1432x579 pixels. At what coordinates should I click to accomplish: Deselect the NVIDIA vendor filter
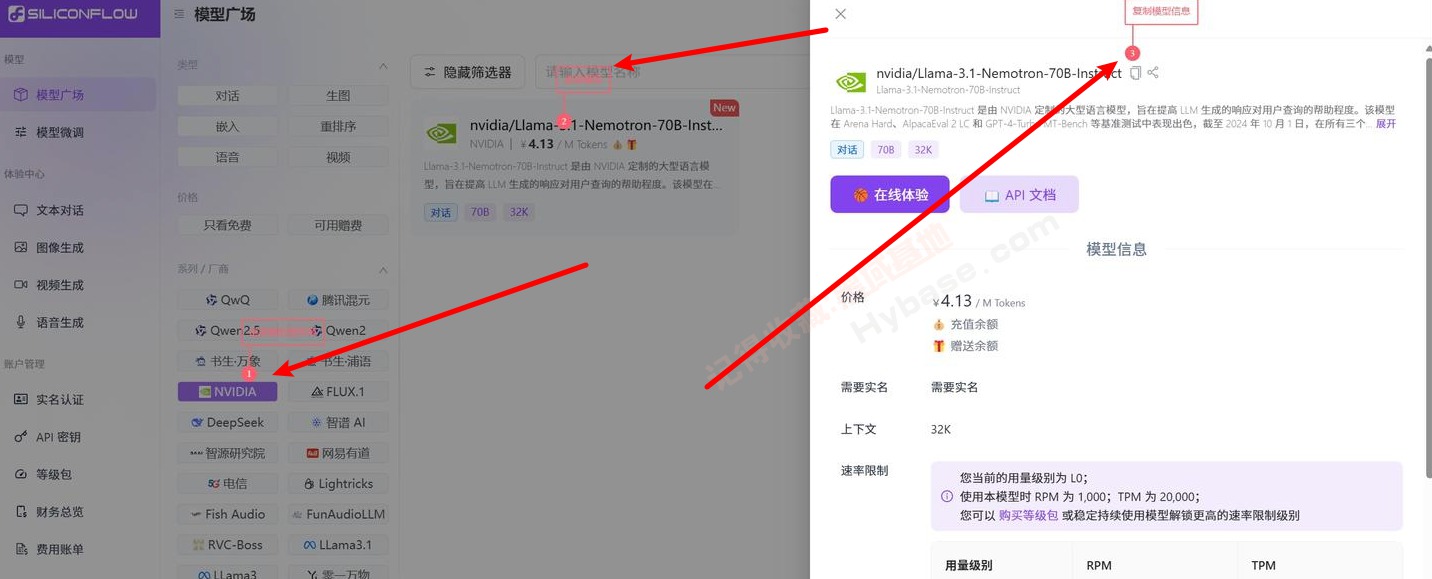227,392
